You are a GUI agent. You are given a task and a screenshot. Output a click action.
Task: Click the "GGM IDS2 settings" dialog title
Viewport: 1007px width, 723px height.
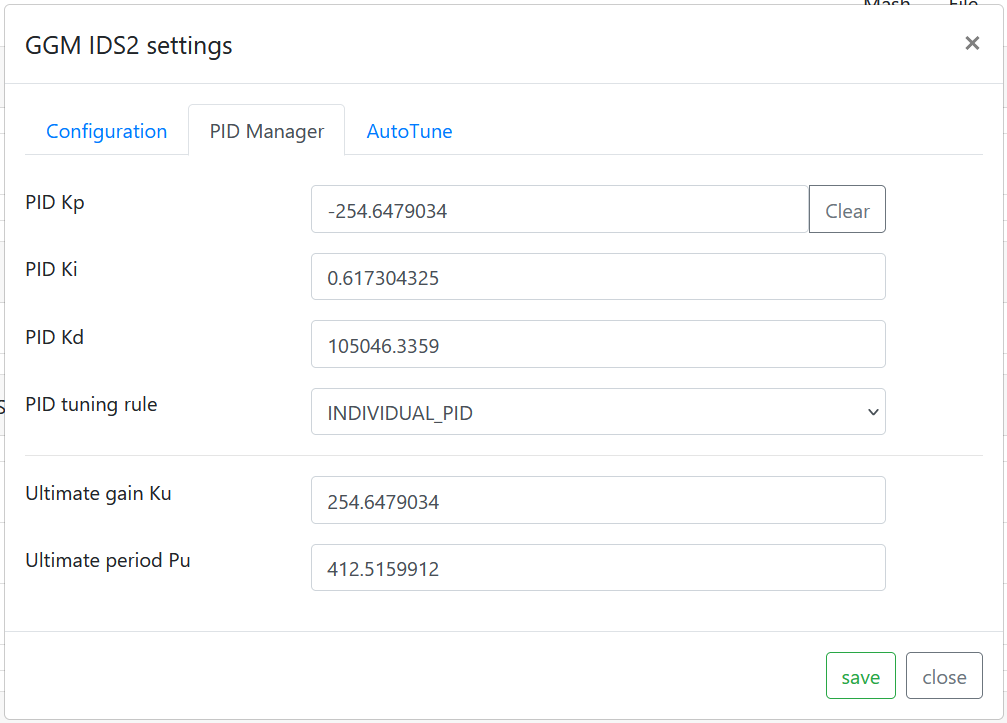128,45
